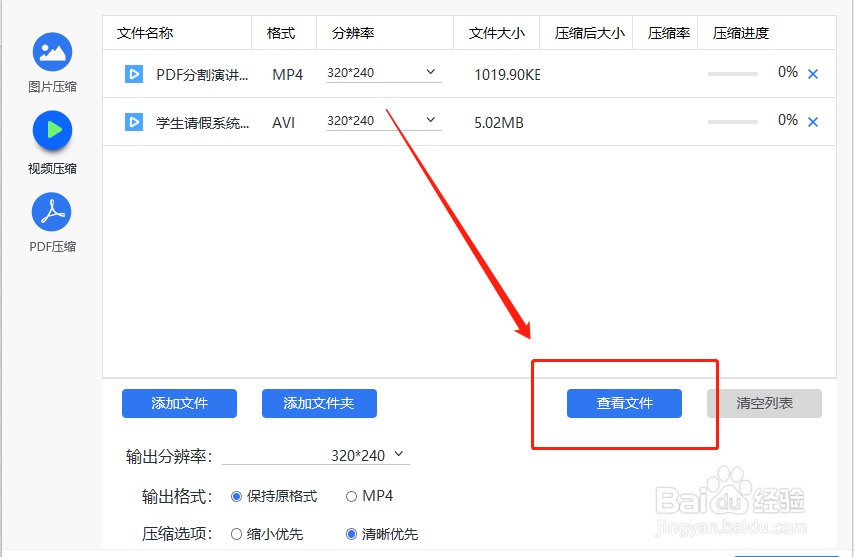855x557 pixels.
Task: Remove the PDF分割演讲 row with the X
Action: pyautogui.click(x=812, y=74)
